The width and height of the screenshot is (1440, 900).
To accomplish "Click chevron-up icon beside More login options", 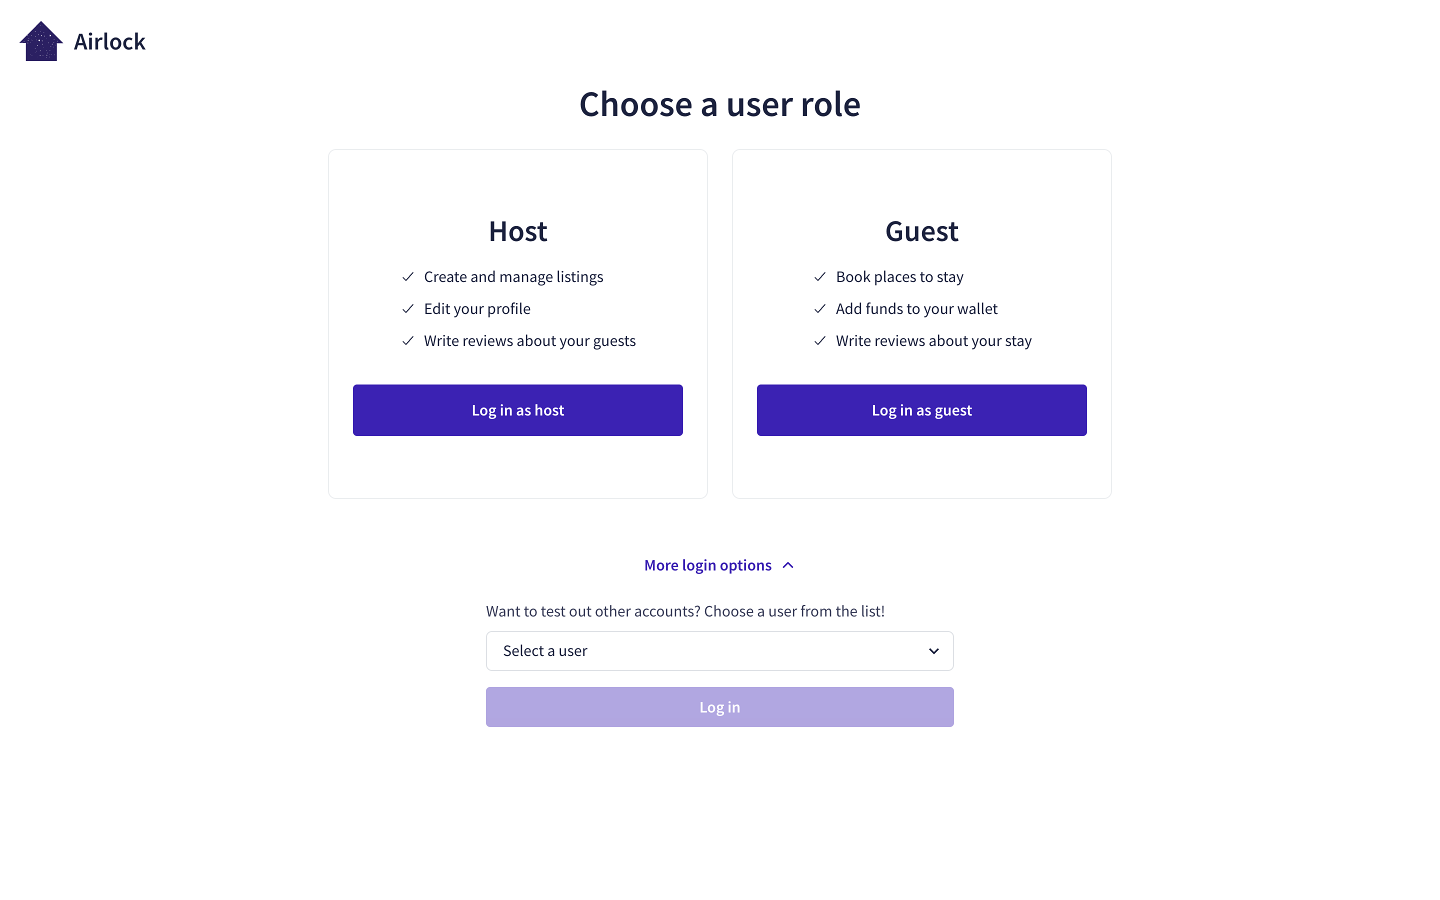I will click(788, 565).
